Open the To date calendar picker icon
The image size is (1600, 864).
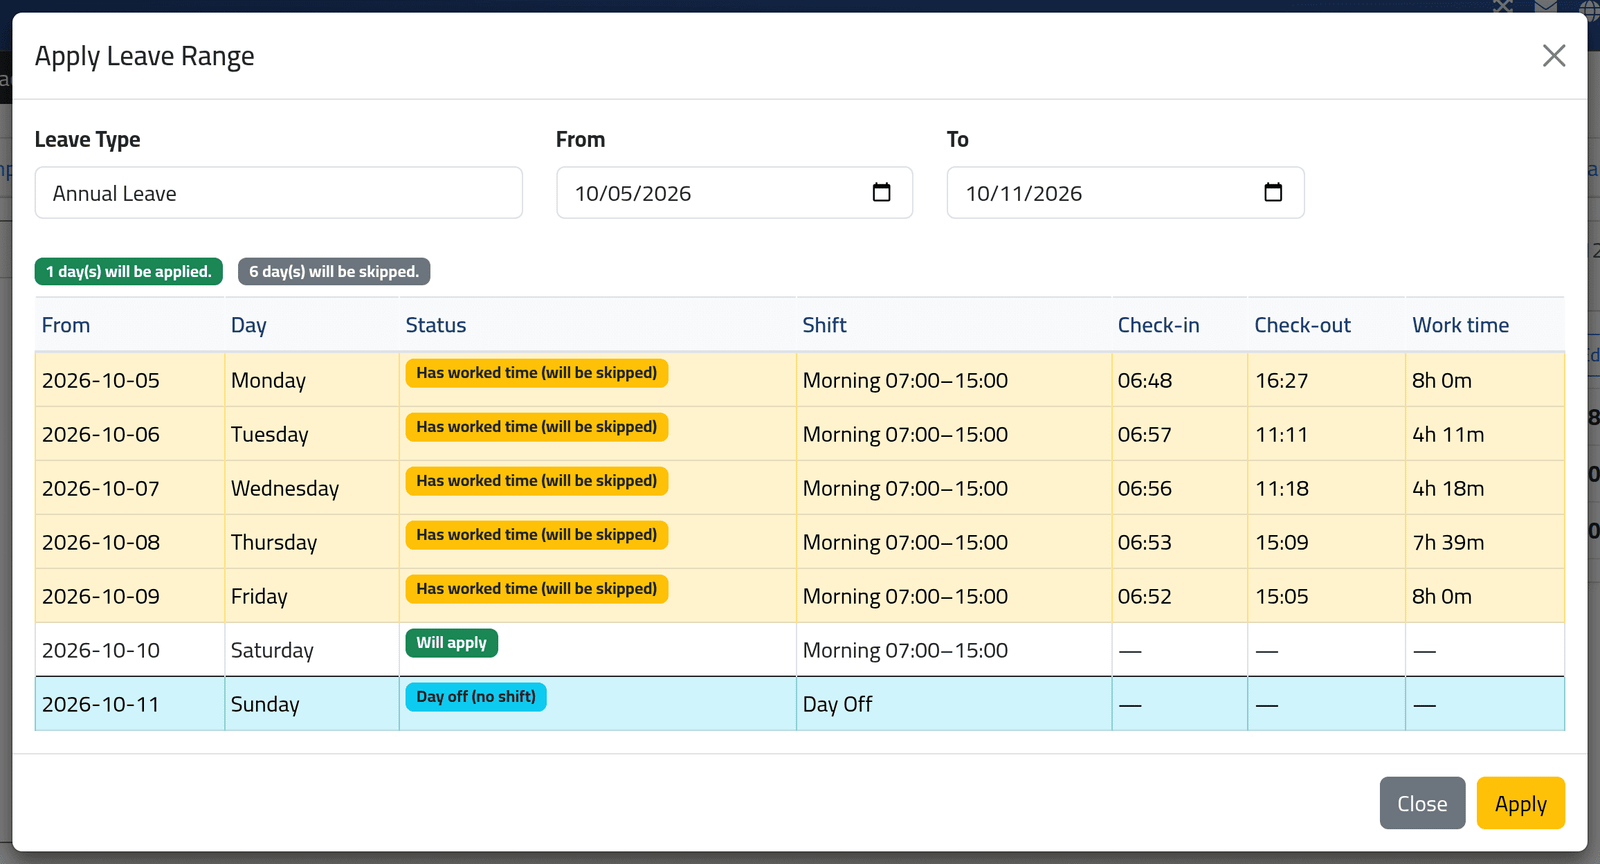1273,192
